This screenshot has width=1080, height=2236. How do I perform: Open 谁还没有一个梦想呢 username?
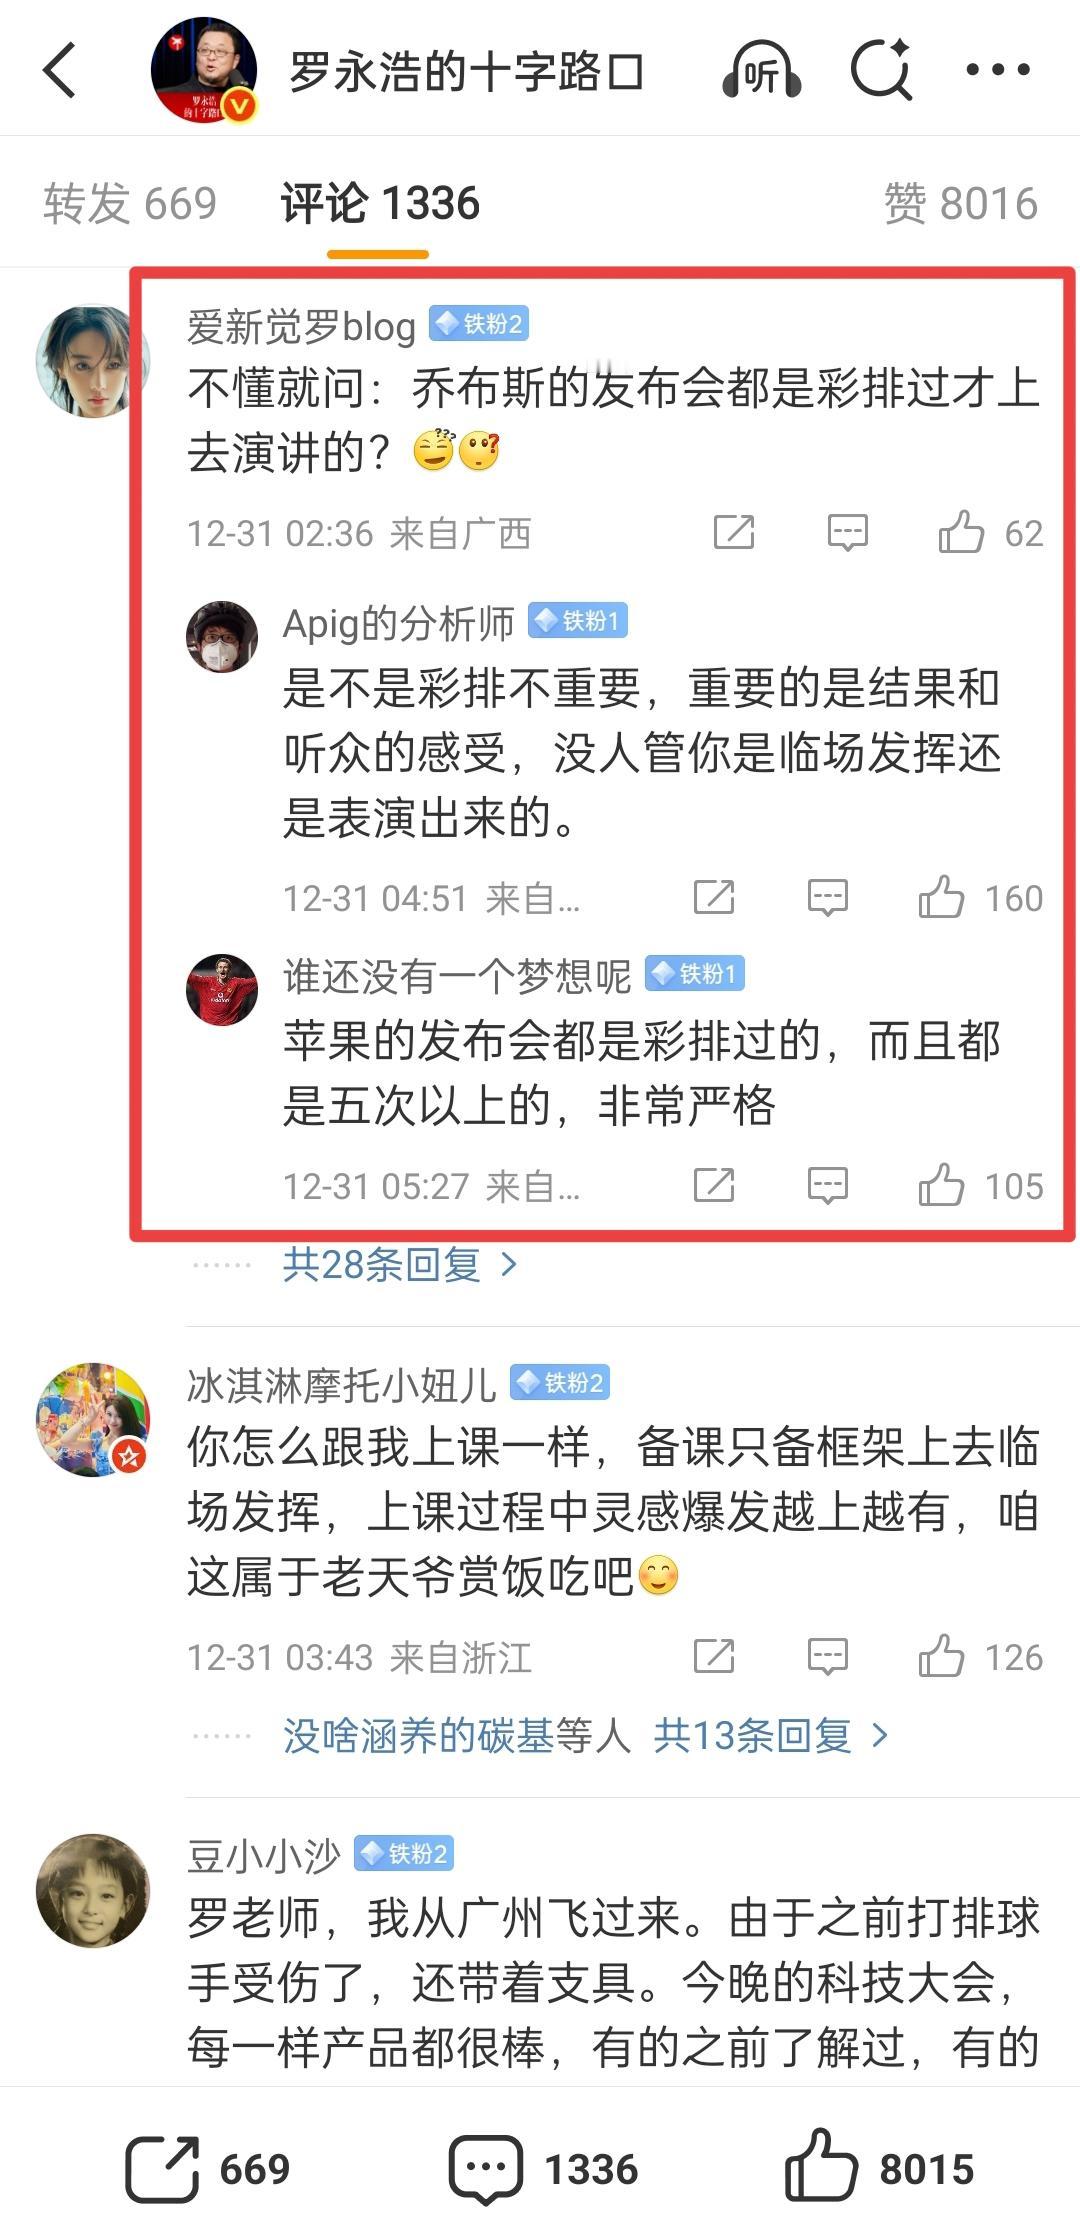pyautogui.click(x=457, y=976)
